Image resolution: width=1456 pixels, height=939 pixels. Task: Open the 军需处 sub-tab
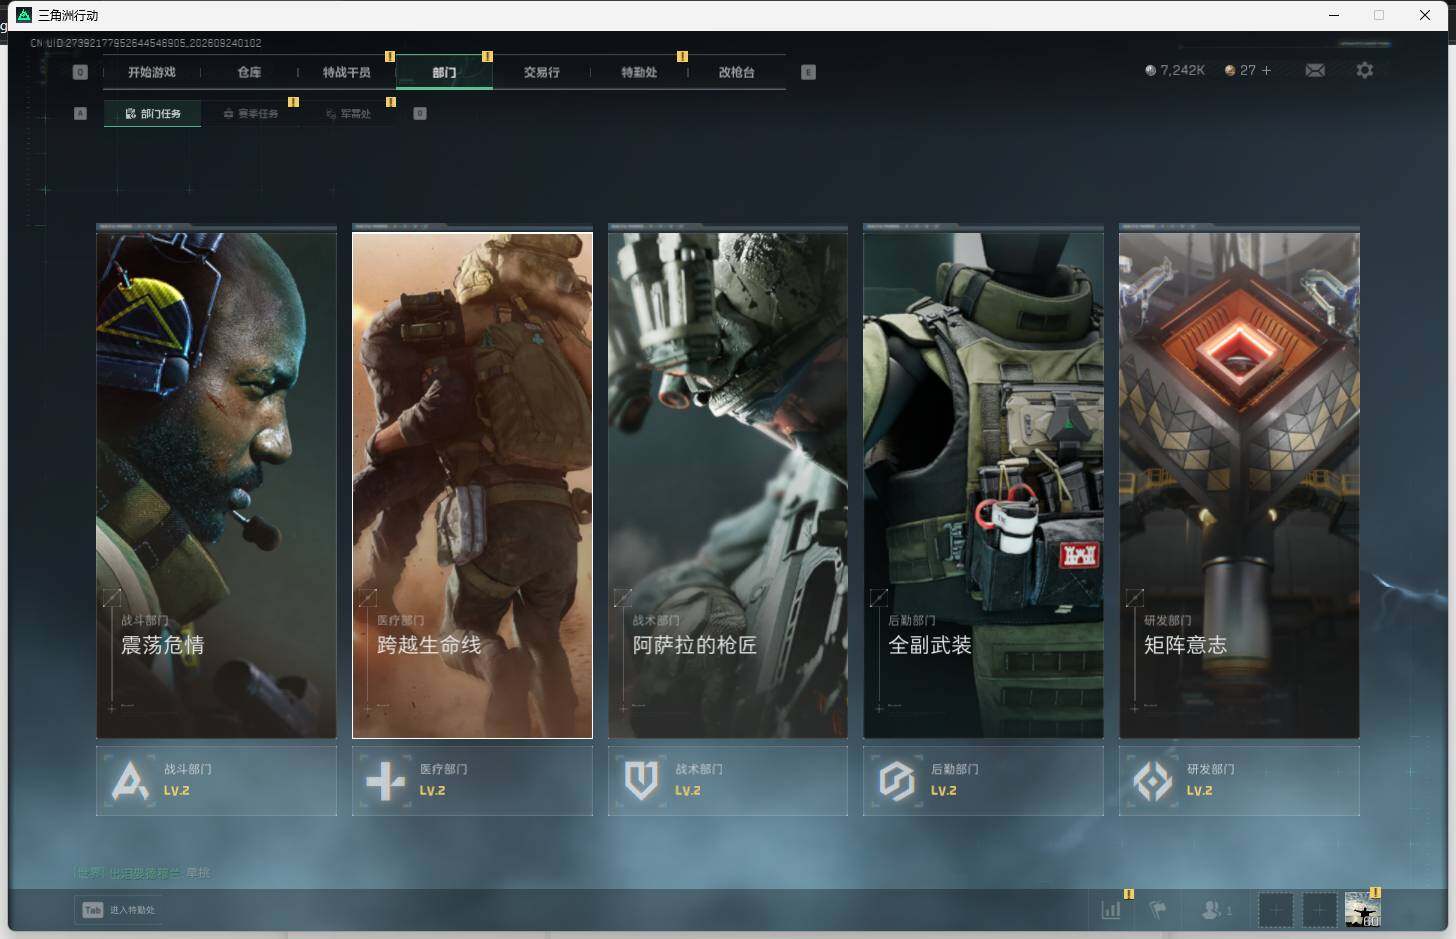pyautogui.click(x=348, y=114)
